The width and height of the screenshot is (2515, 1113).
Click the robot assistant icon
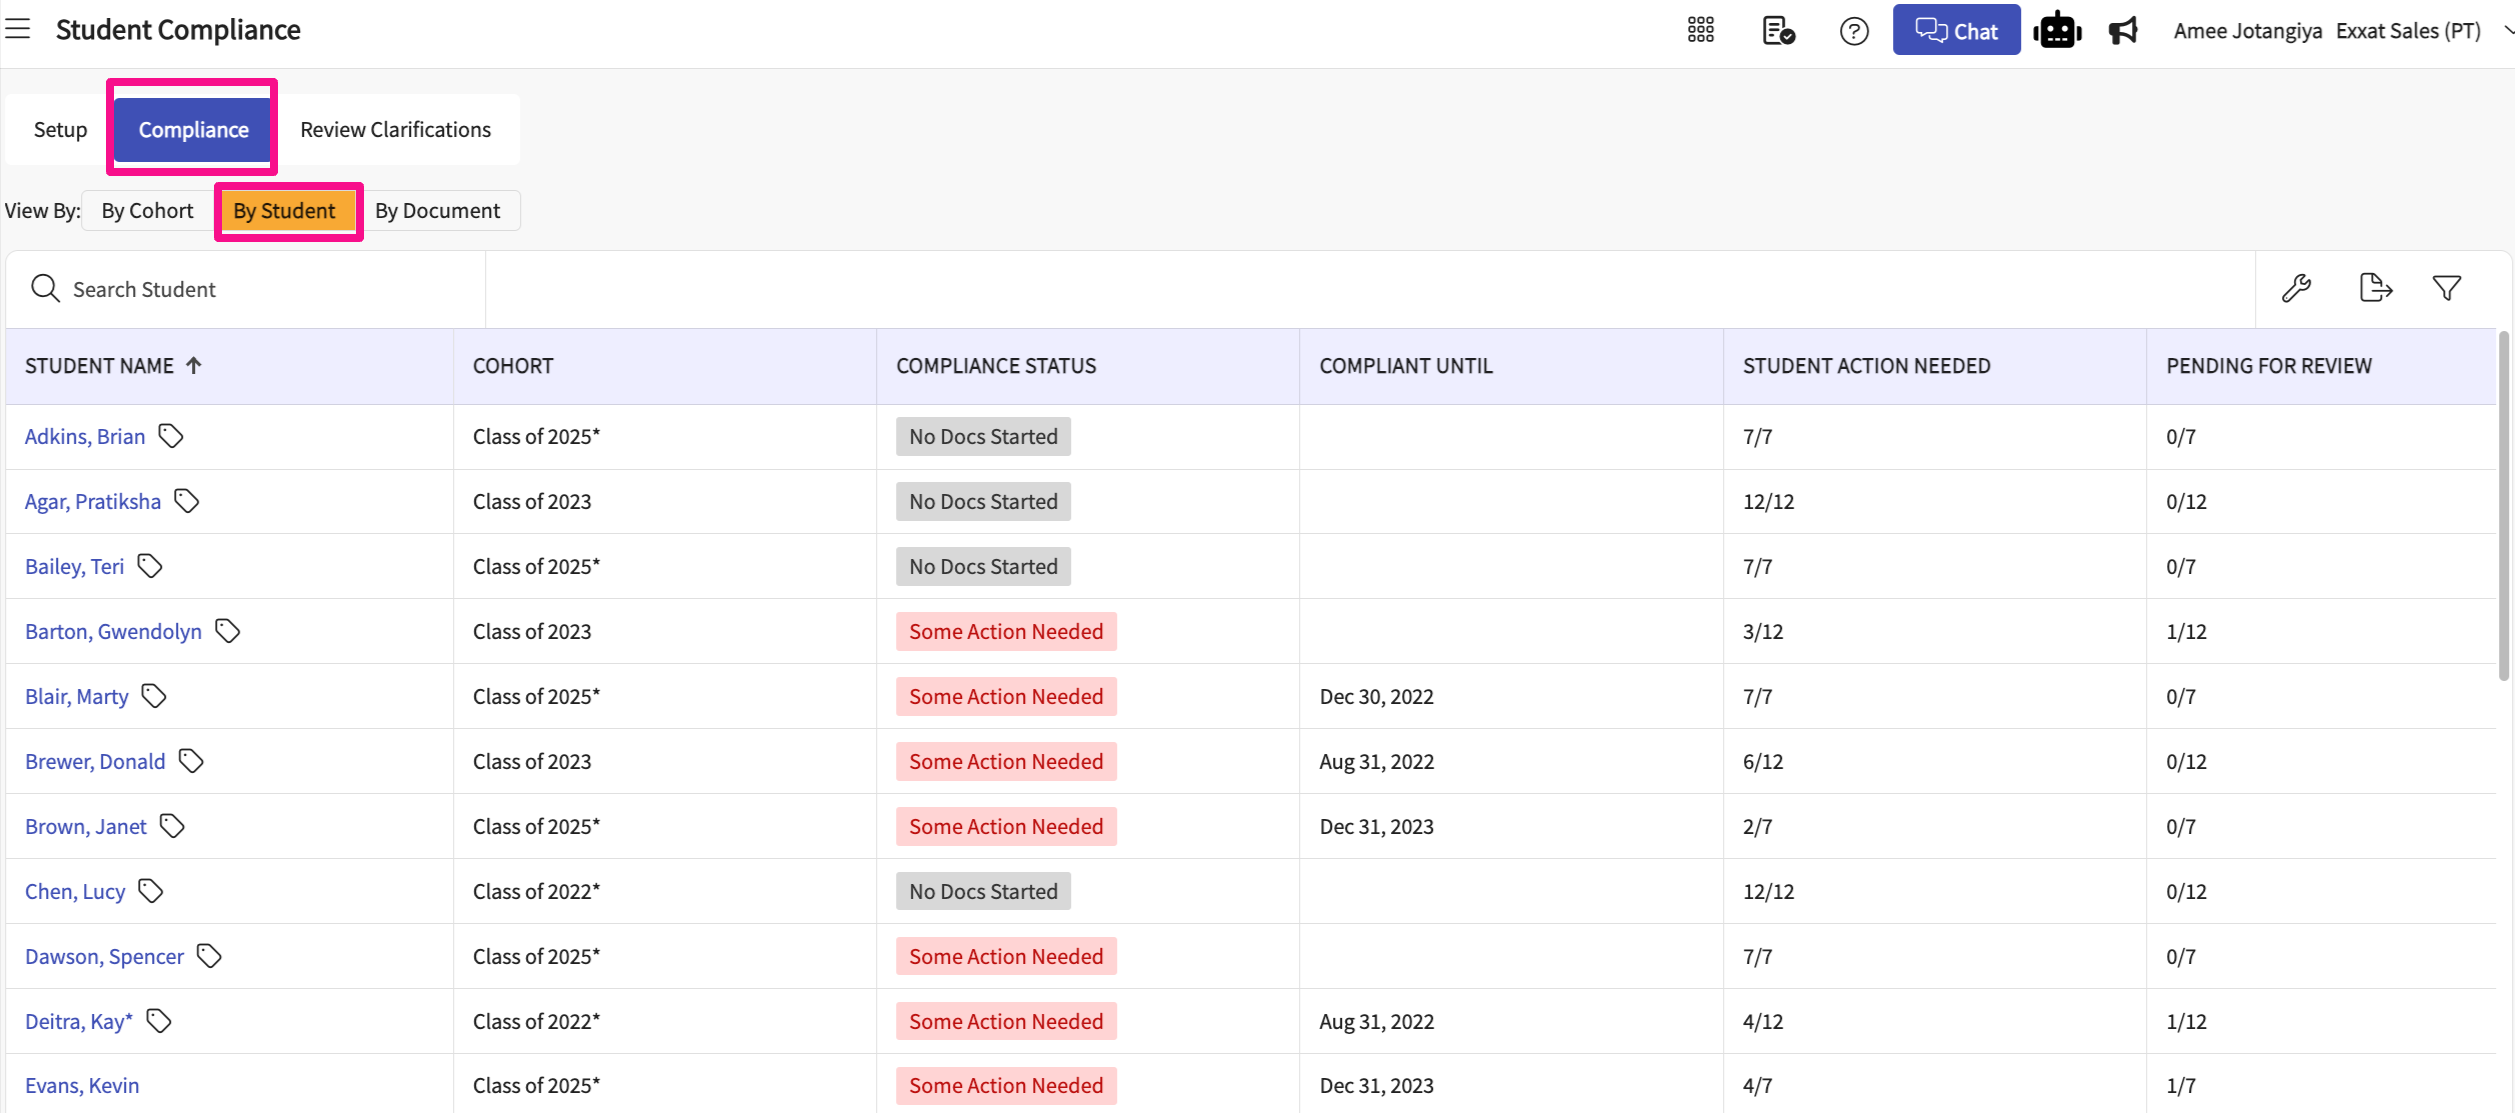2056,31
